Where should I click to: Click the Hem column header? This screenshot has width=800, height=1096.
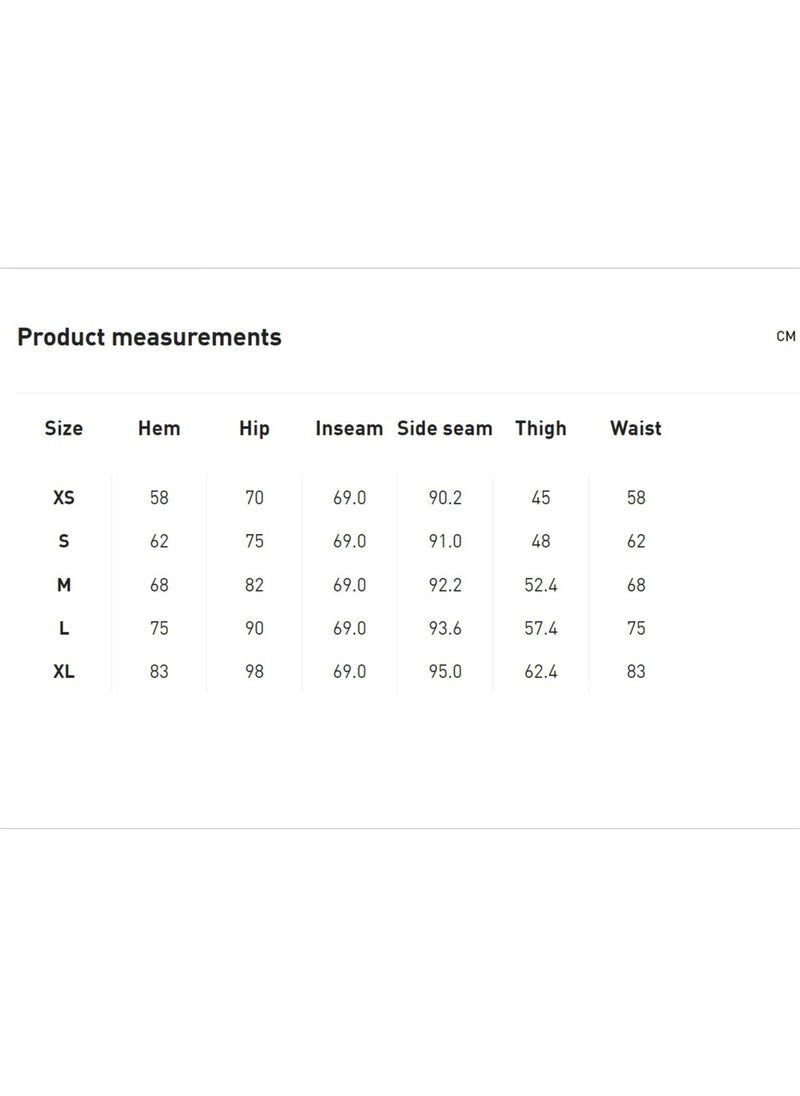click(x=159, y=428)
